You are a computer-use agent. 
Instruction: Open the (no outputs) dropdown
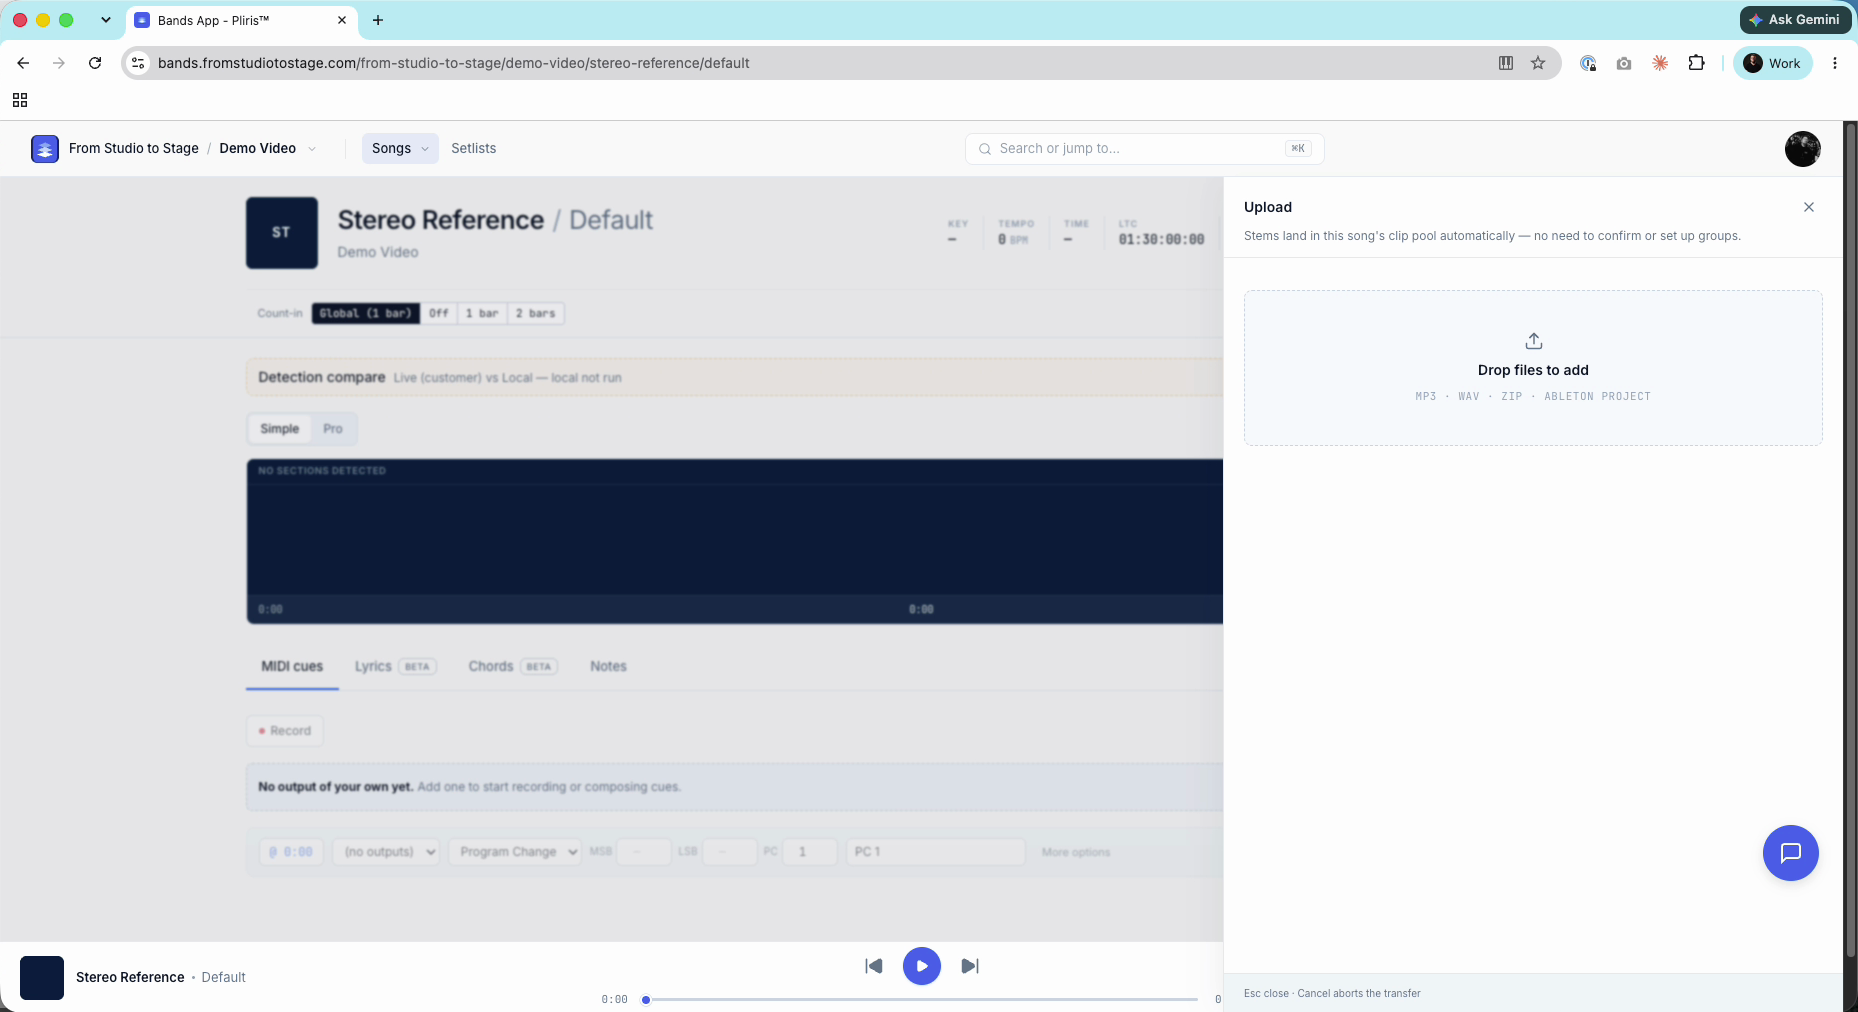pos(386,852)
